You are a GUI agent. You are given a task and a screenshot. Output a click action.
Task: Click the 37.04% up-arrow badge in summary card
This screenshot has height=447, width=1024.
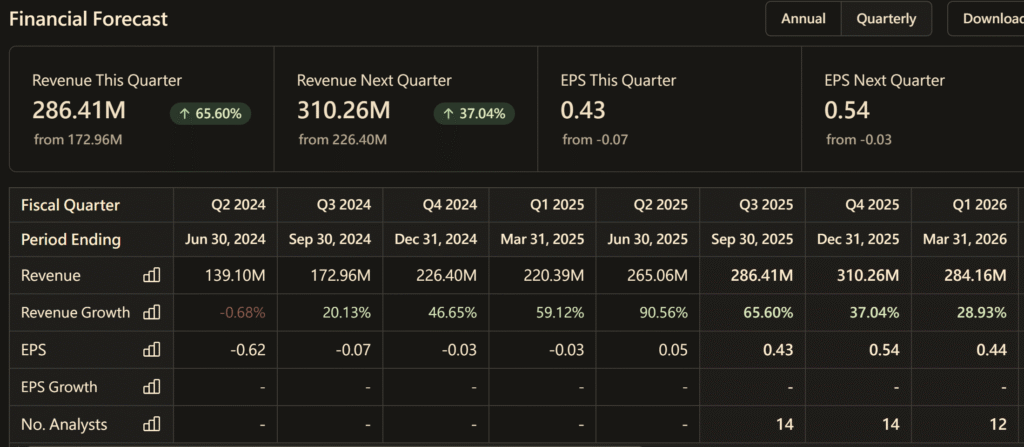(x=474, y=114)
